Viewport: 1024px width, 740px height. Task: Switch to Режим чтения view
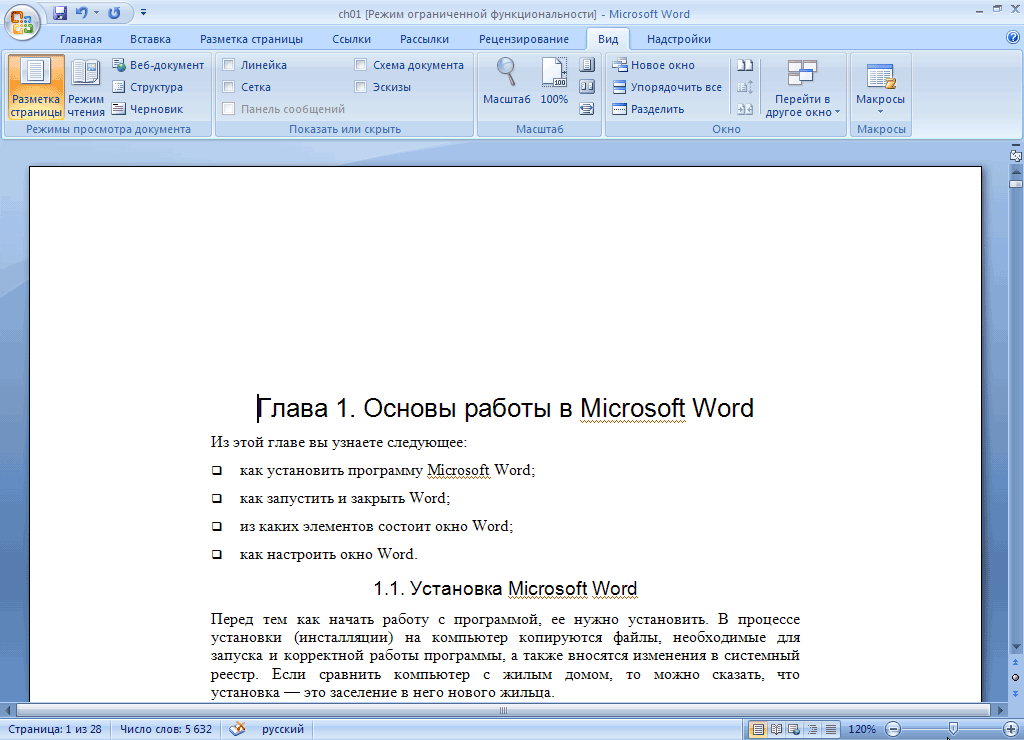pos(86,87)
